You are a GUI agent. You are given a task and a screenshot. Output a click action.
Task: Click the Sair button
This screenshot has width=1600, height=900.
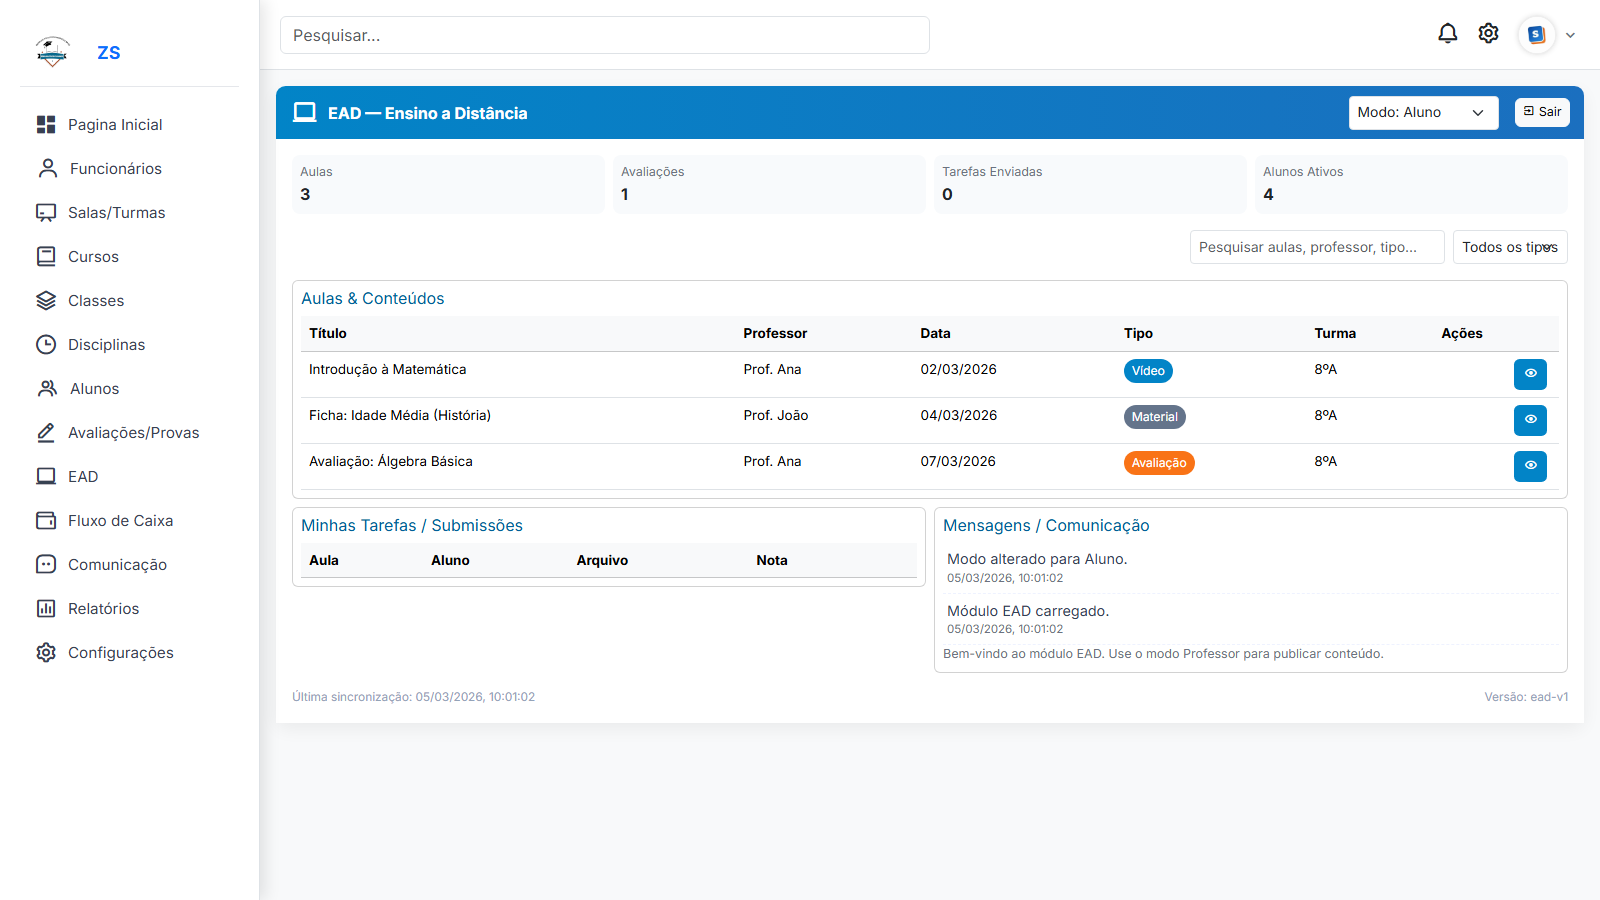(x=1541, y=112)
